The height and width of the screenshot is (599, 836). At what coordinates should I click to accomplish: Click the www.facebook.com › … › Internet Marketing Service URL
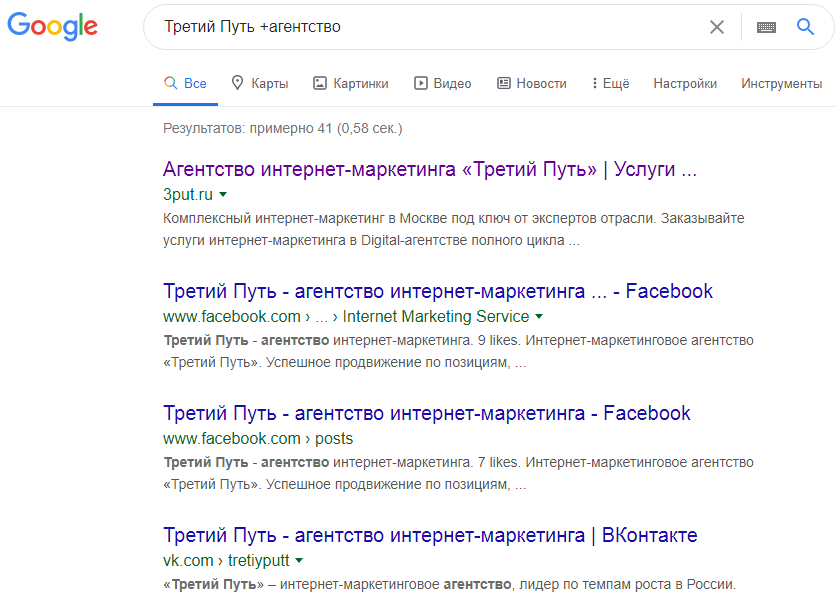coord(346,316)
